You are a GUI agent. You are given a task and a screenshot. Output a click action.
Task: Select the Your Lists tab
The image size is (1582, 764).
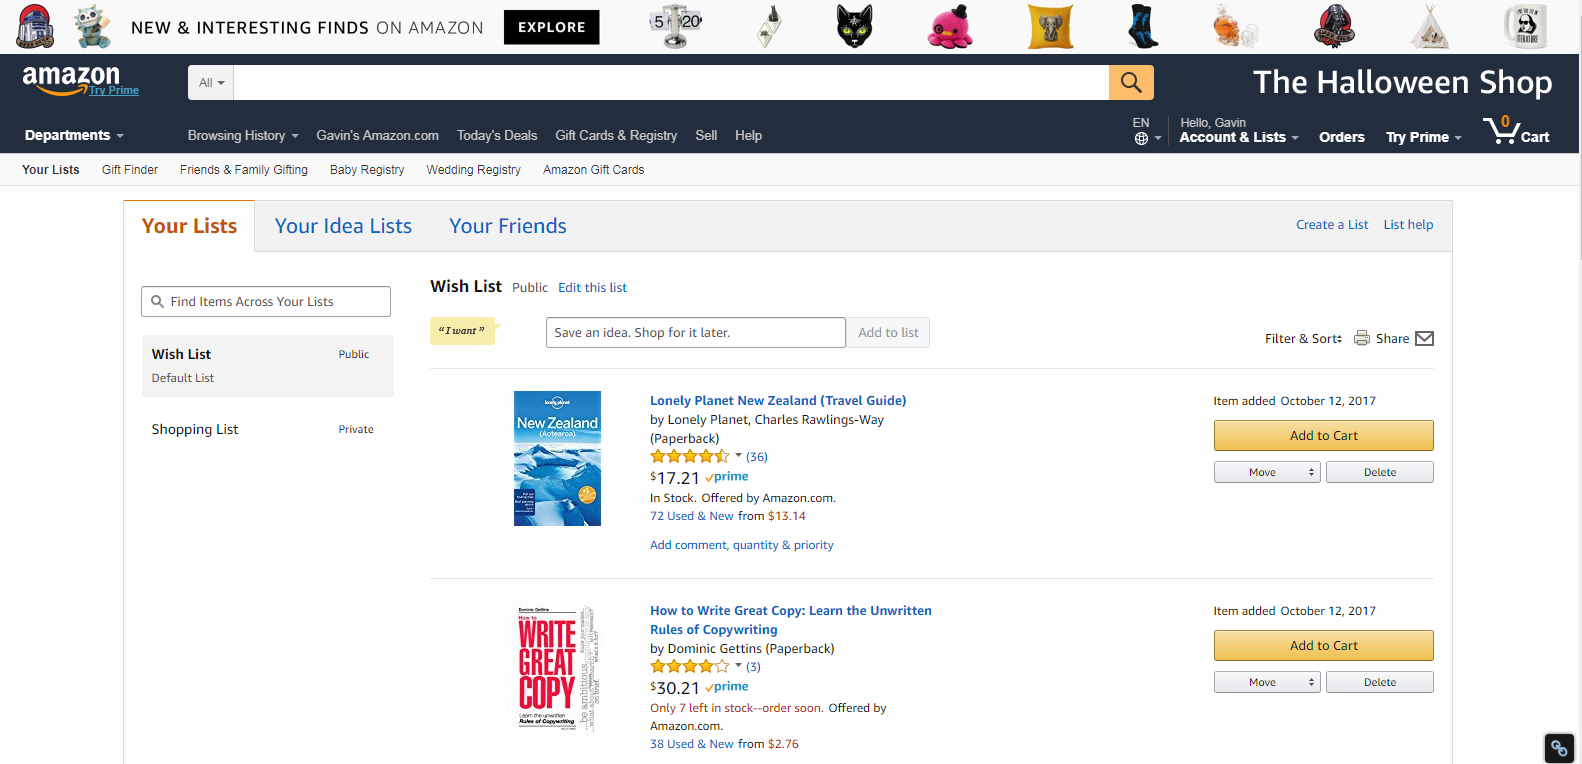click(189, 226)
